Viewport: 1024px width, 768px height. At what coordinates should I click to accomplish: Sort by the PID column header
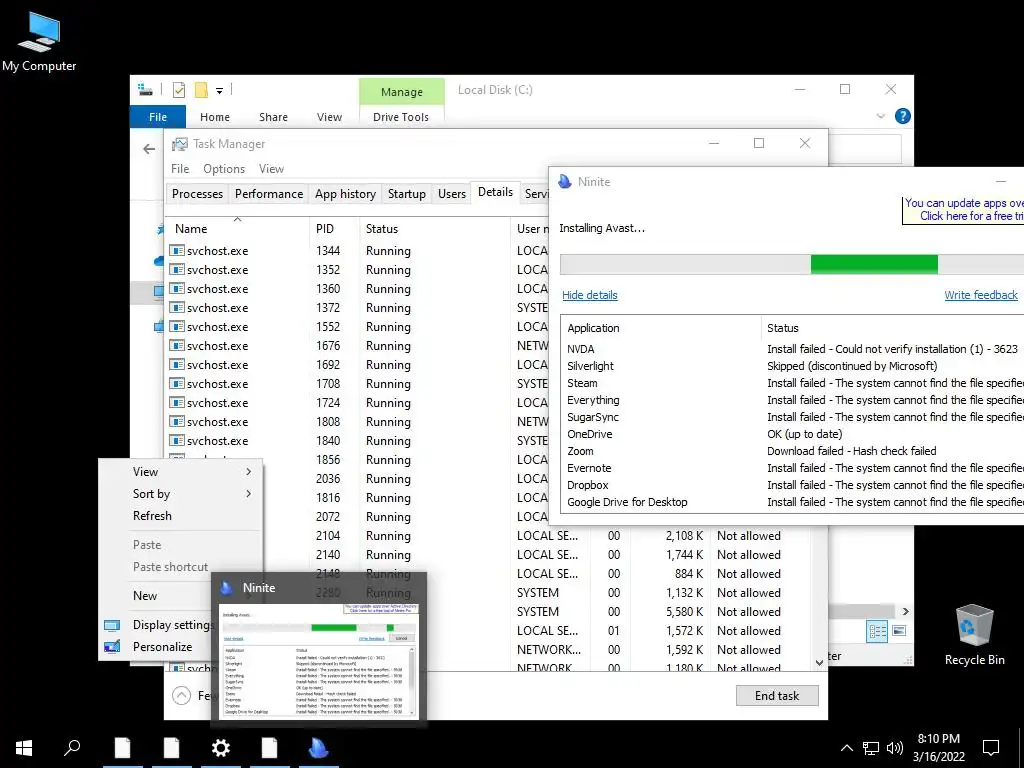click(x=334, y=229)
